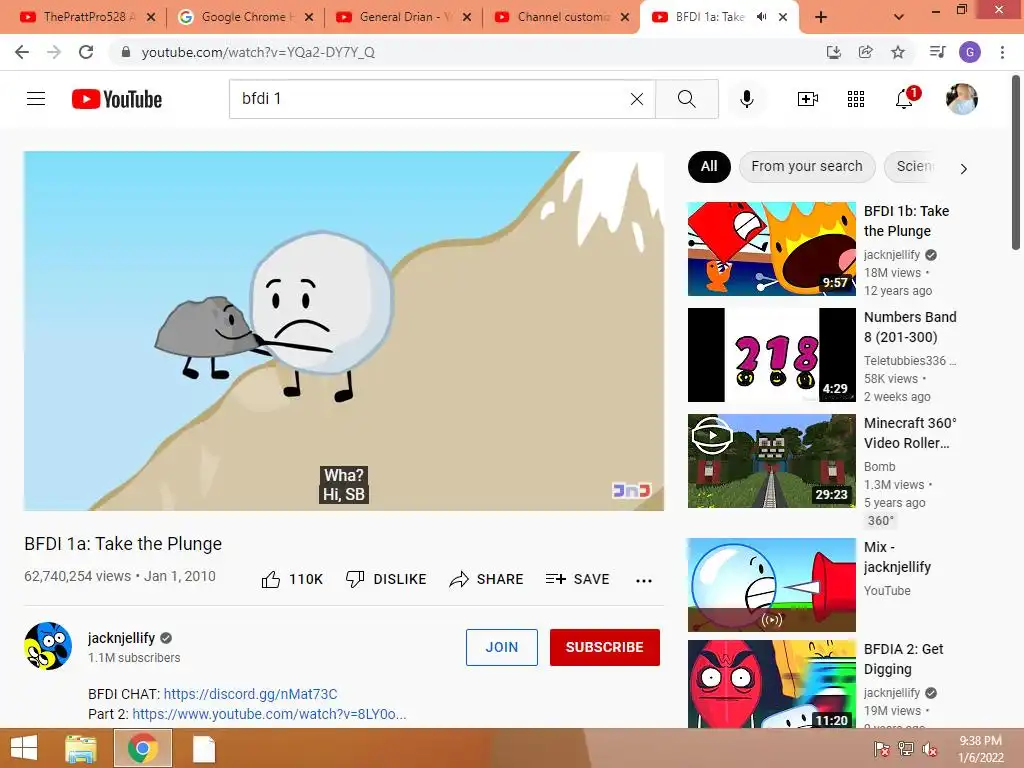The image size is (1024, 768).
Task: Open the Chrome profile G avatar
Action: [x=970, y=52]
